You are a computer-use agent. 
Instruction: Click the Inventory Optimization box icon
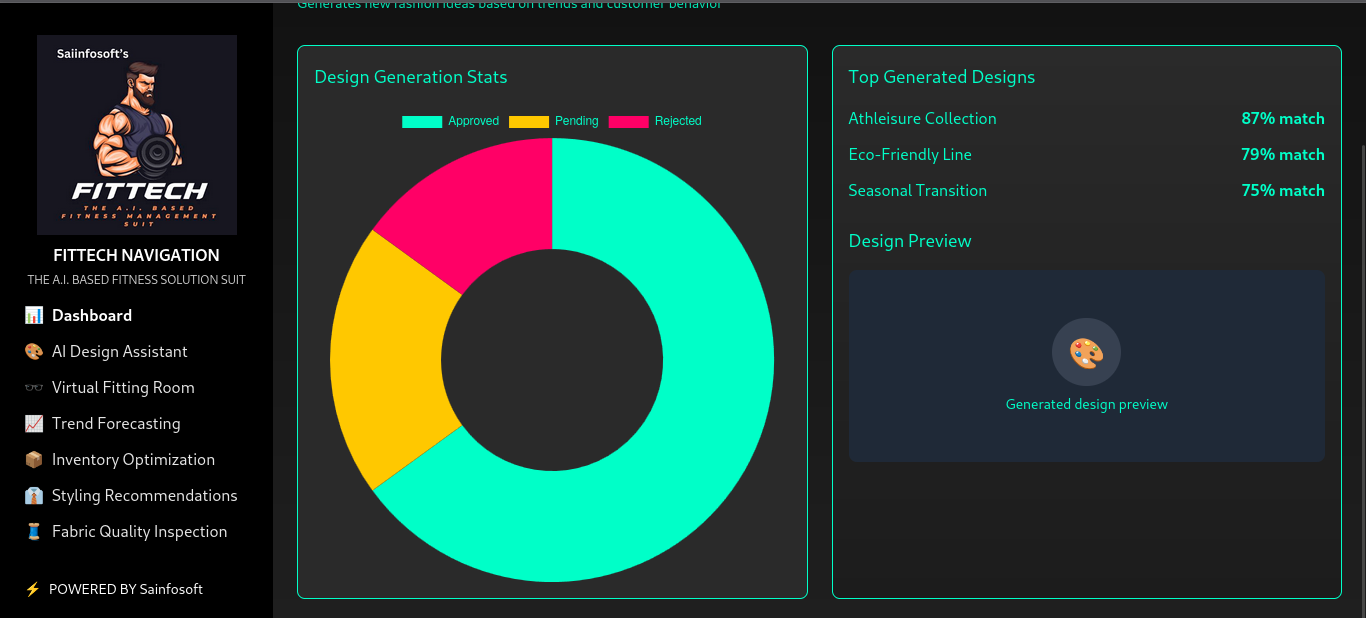34,460
